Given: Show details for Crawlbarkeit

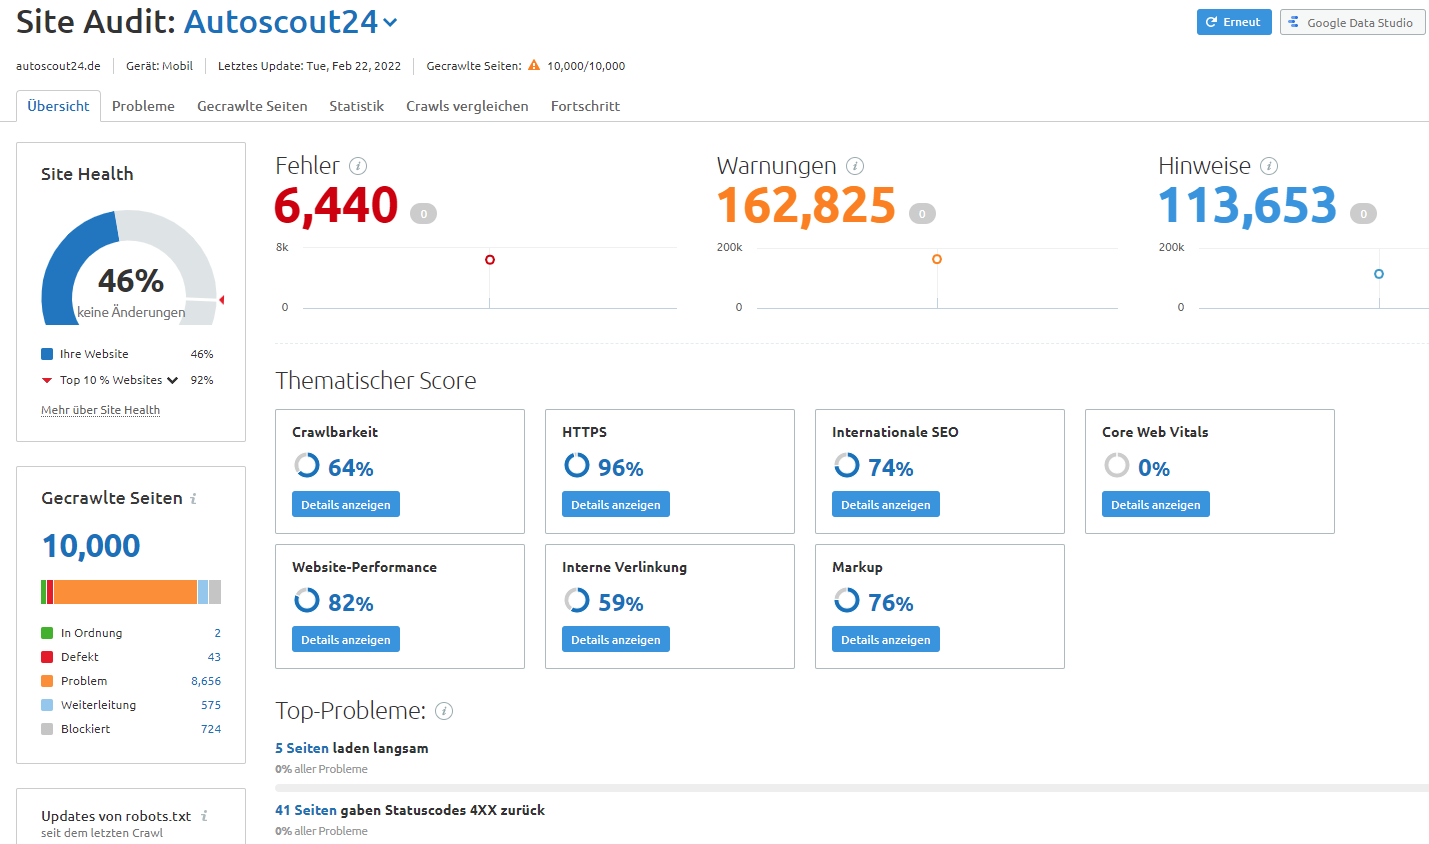Looking at the screenshot, I should [346, 504].
